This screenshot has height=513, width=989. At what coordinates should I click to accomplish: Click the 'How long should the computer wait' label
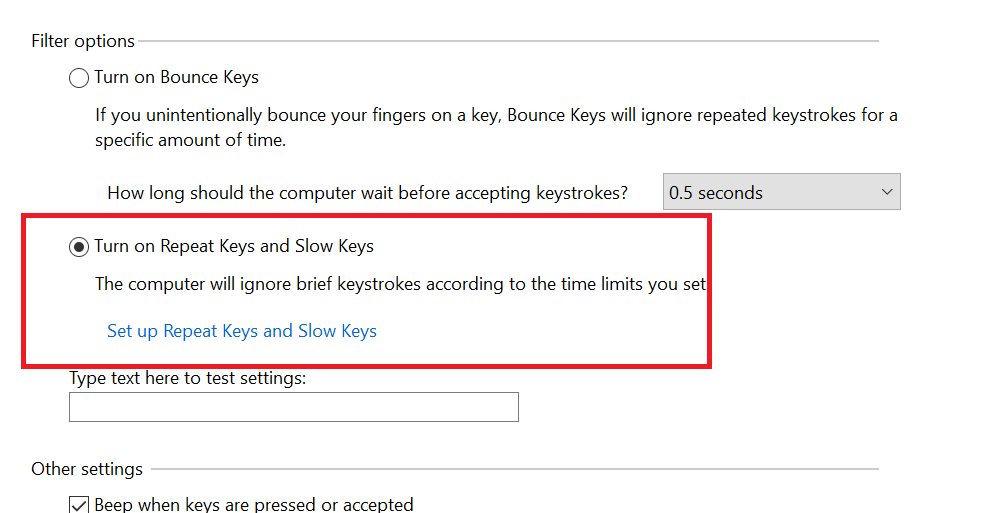[x=368, y=192]
